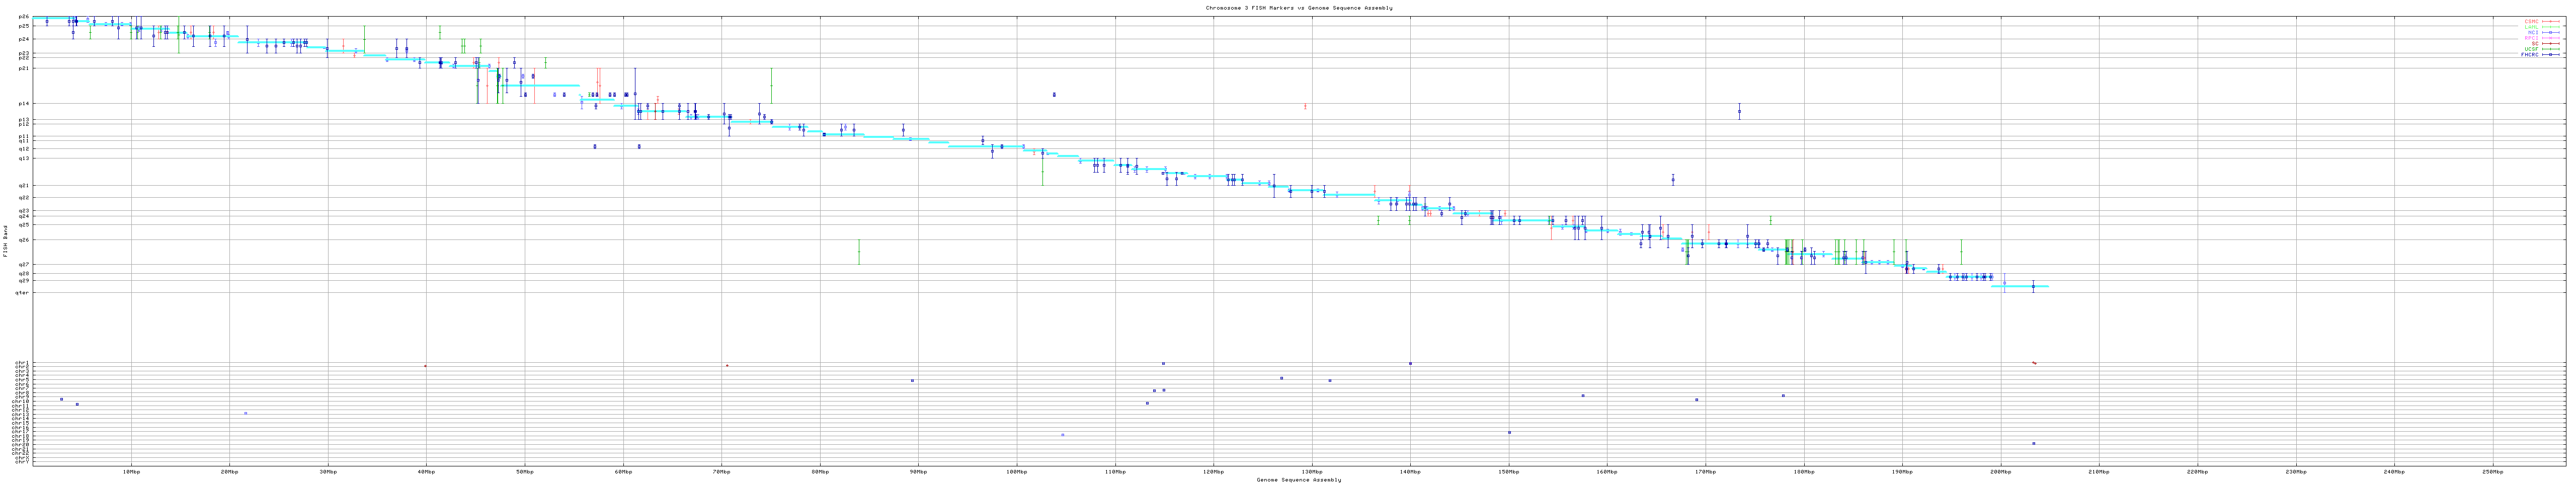This screenshot has width=2576, height=483.
Task: Click the 250Mbp x-axis tick label
Action: pos(2493,471)
